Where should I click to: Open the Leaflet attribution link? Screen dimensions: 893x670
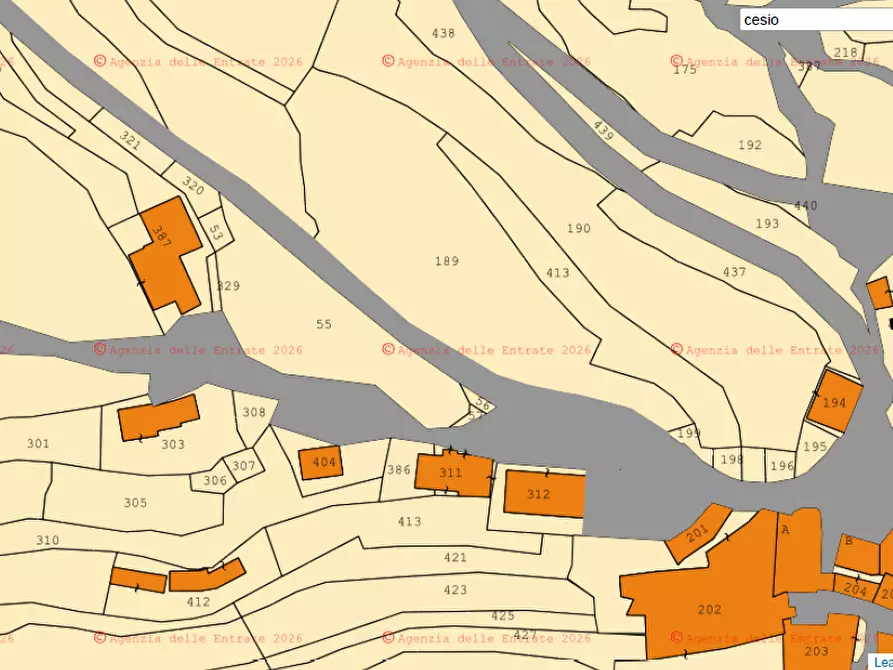883,661
